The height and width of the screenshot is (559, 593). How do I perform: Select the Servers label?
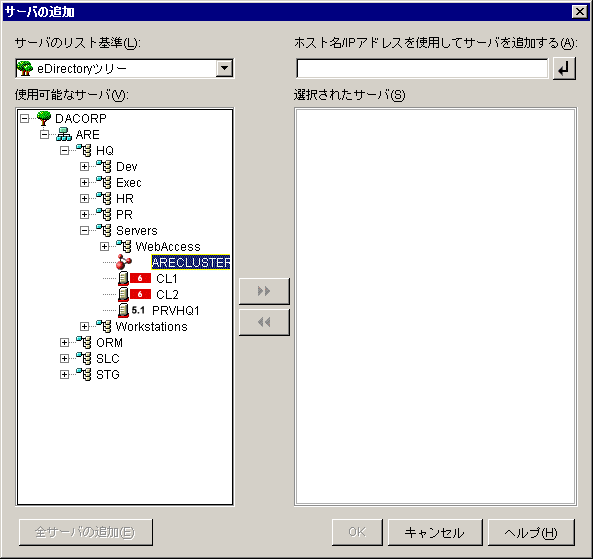[137, 230]
